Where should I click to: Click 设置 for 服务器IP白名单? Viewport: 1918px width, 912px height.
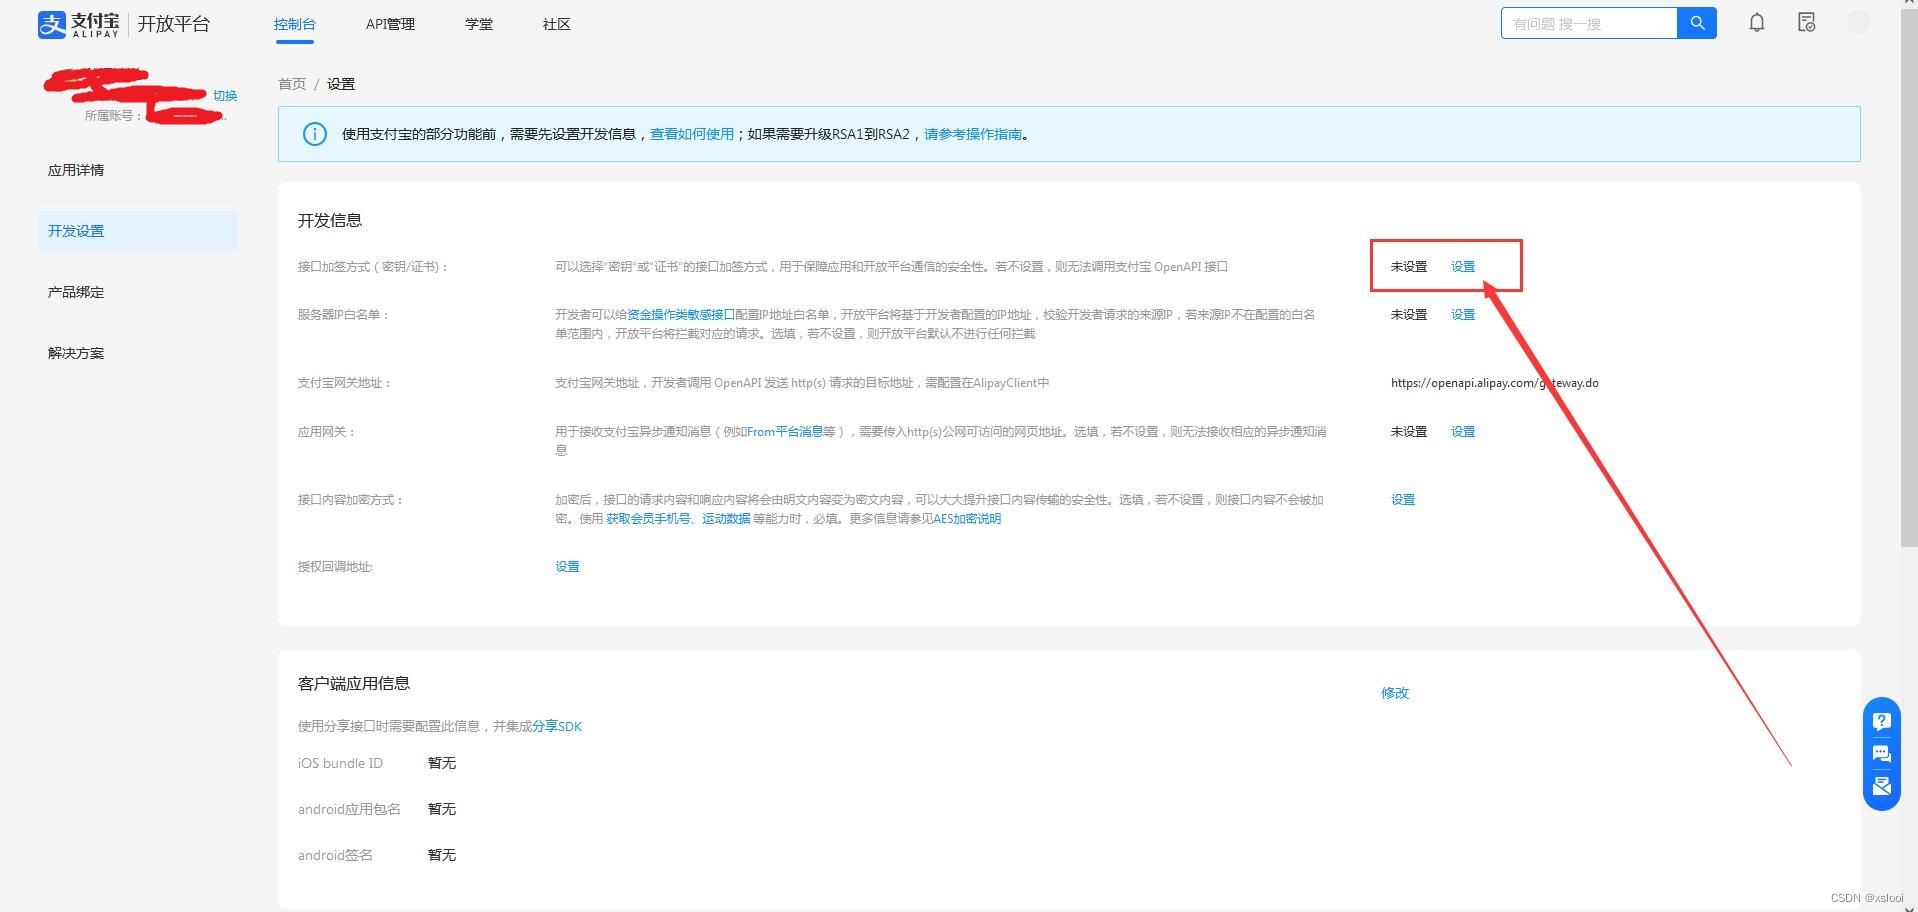tap(1463, 315)
